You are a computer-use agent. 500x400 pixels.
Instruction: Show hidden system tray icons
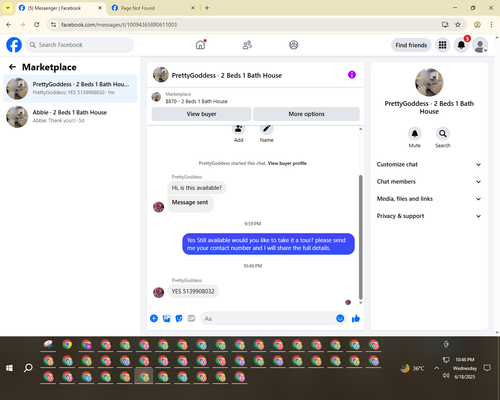coord(436,368)
